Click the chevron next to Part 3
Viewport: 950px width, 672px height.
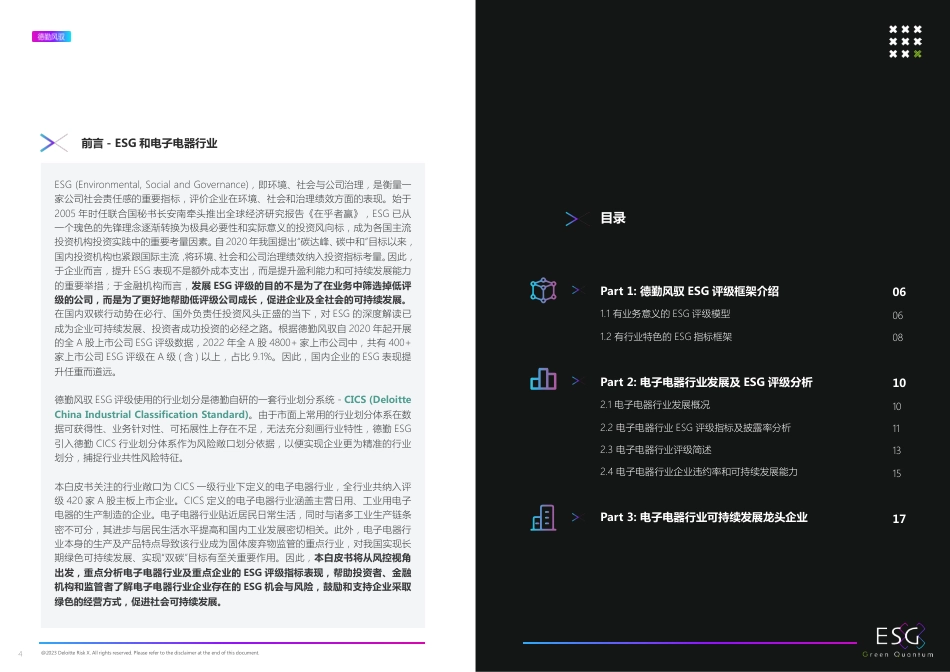coord(576,517)
